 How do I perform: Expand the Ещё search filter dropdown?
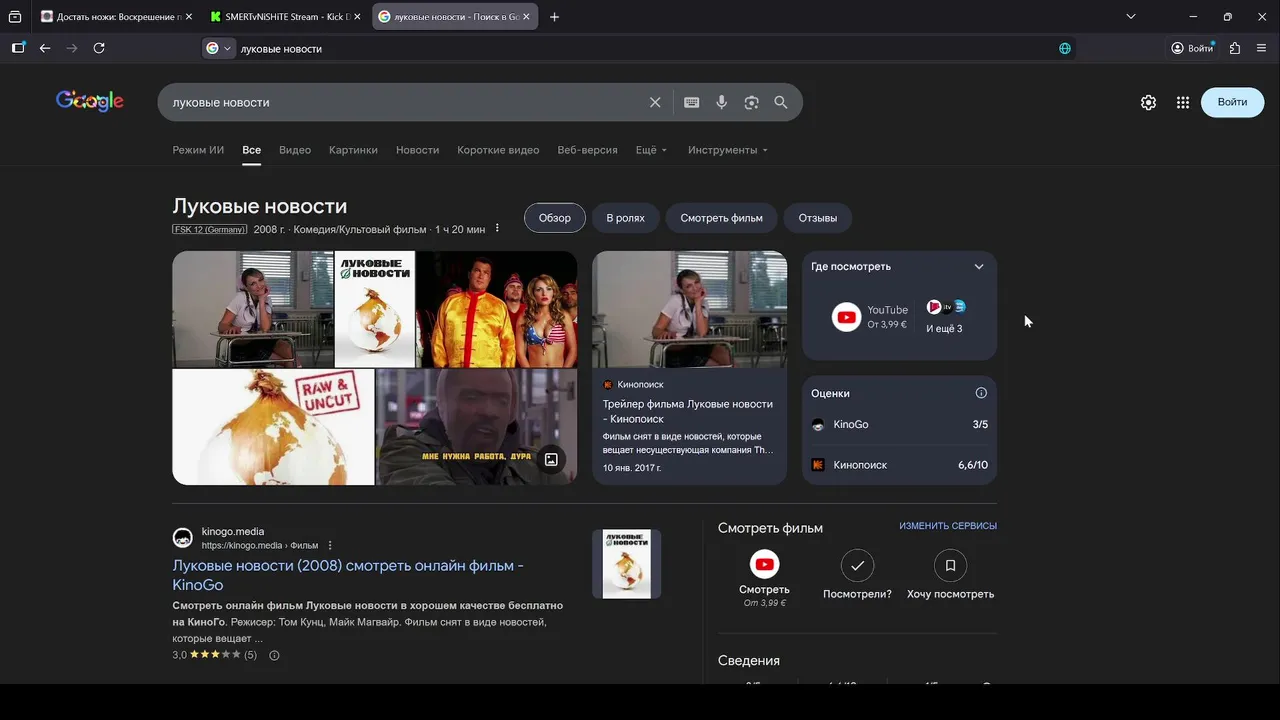pyautogui.click(x=651, y=150)
